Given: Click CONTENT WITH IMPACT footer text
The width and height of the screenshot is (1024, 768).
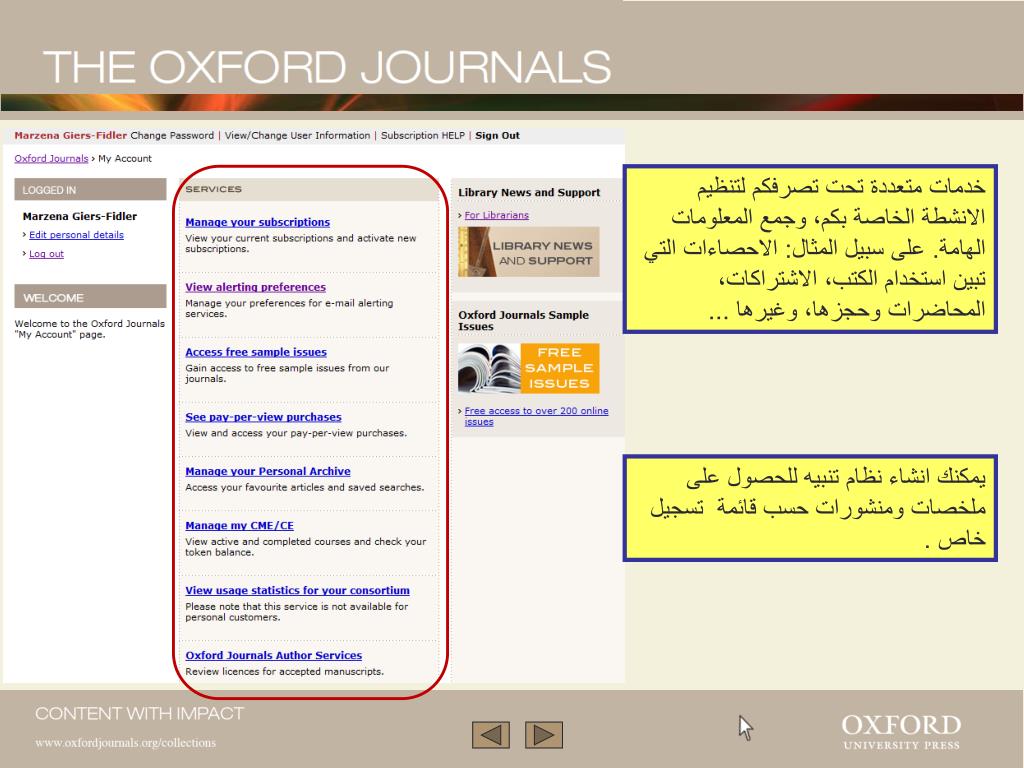Looking at the screenshot, I should point(140,713).
